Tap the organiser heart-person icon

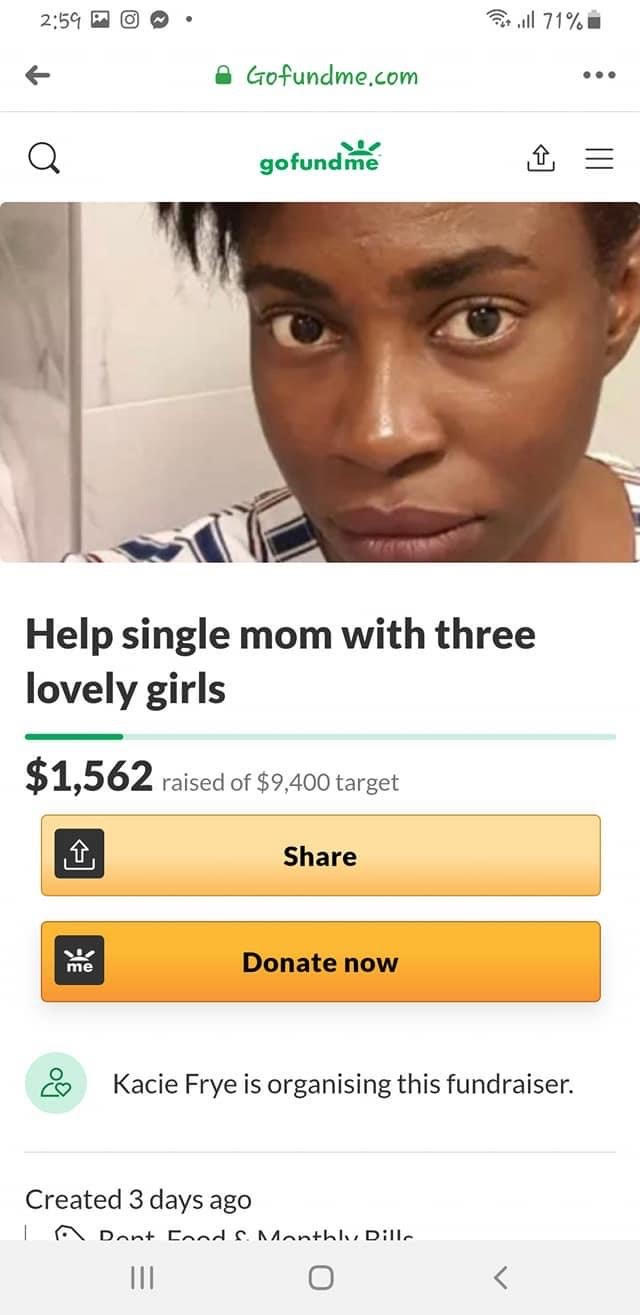pyautogui.click(x=56, y=1084)
